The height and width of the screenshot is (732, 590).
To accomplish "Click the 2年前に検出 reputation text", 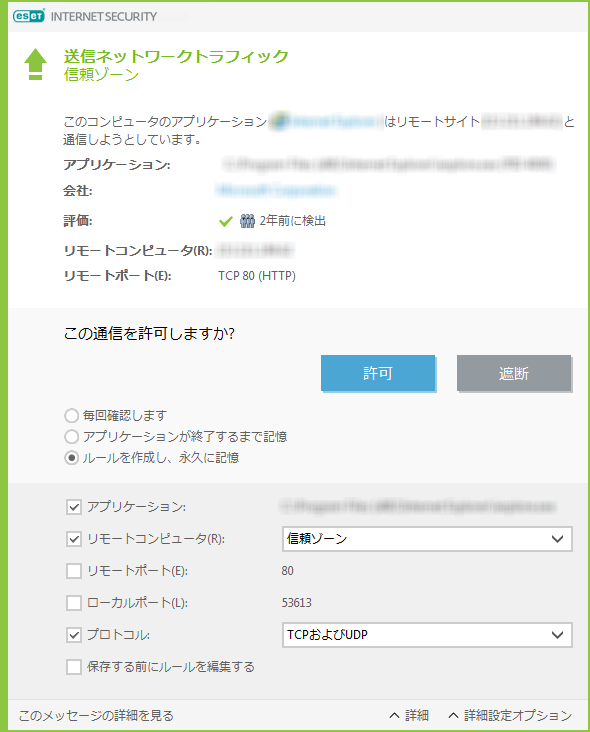I will 293,221.
